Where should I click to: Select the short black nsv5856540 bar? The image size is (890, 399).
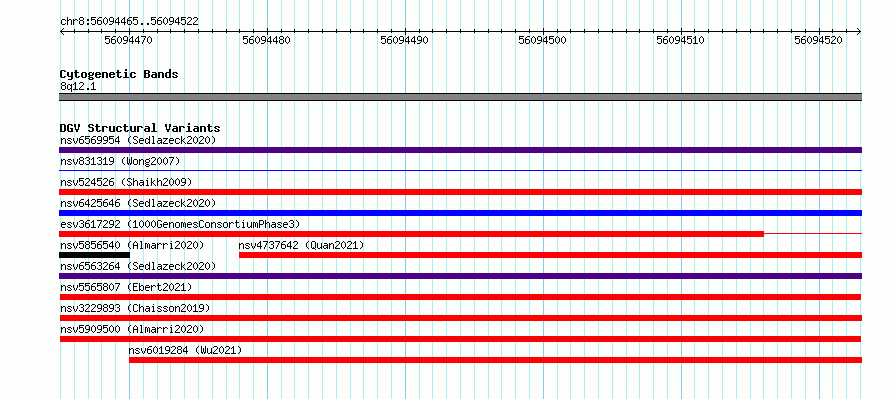click(94, 255)
